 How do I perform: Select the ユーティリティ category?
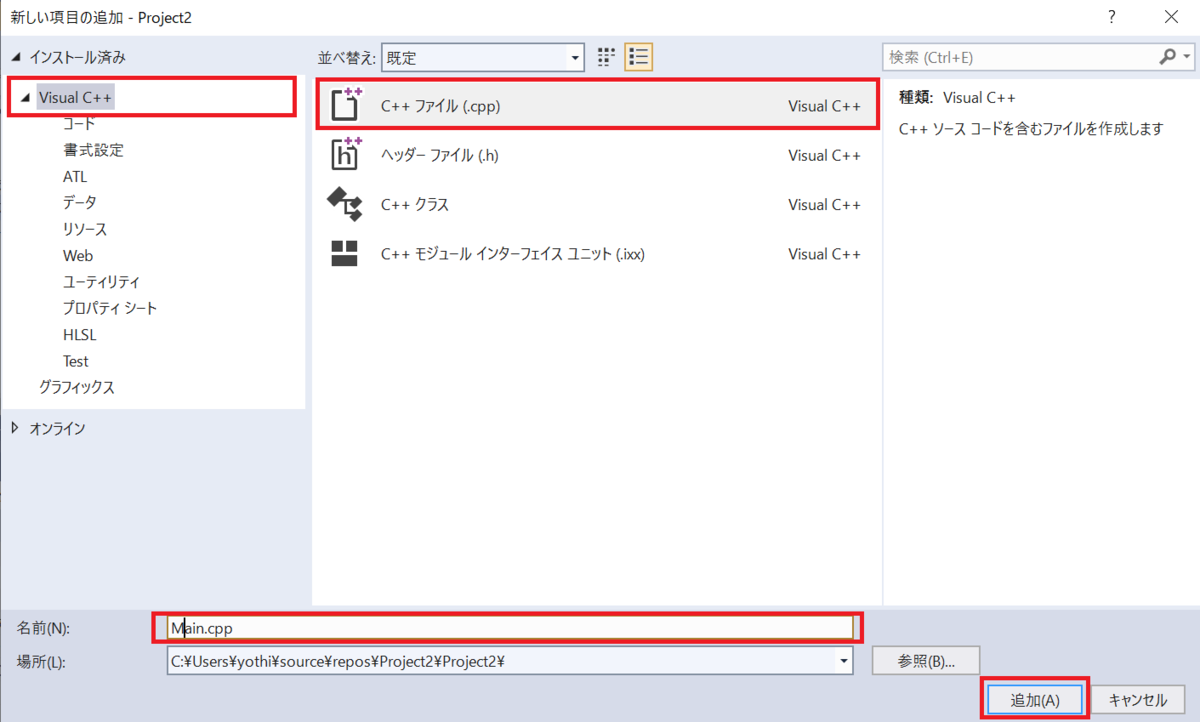[101, 282]
